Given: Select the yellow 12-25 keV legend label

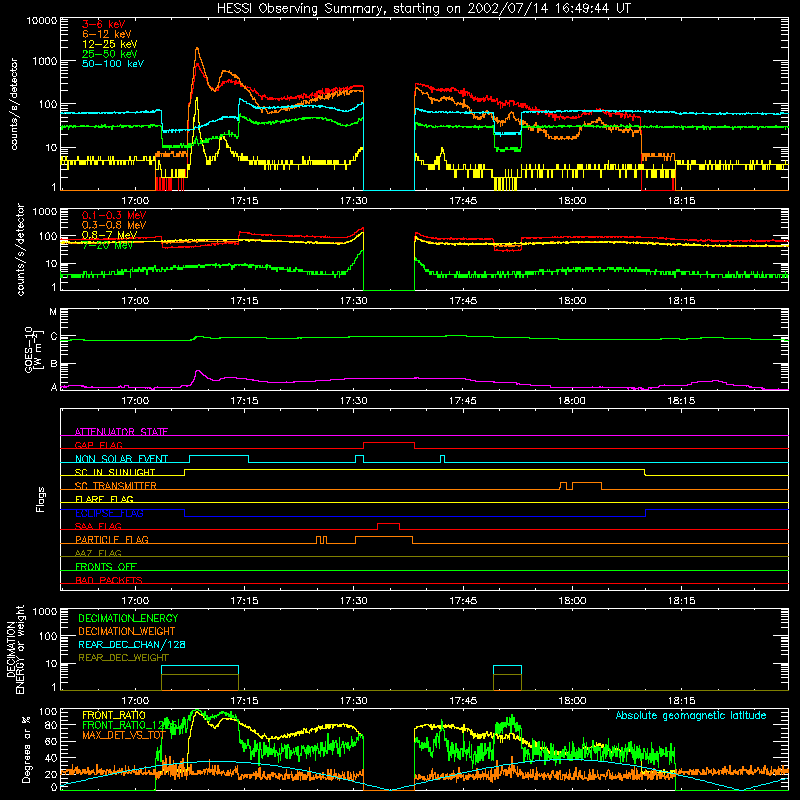Looking at the screenshot, I should click(110, 44).
